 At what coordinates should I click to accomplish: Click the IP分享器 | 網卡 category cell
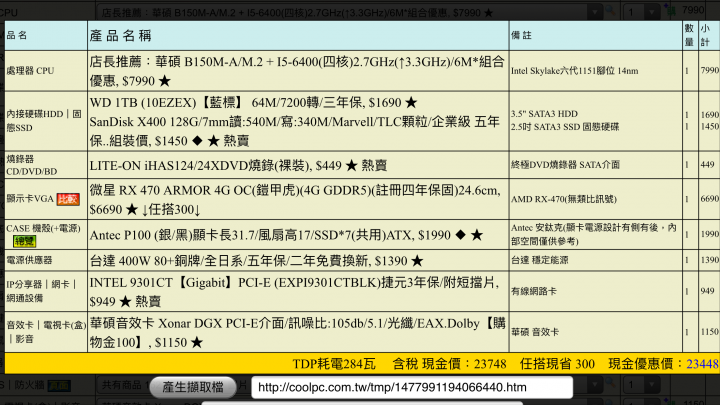pos(46,291)
